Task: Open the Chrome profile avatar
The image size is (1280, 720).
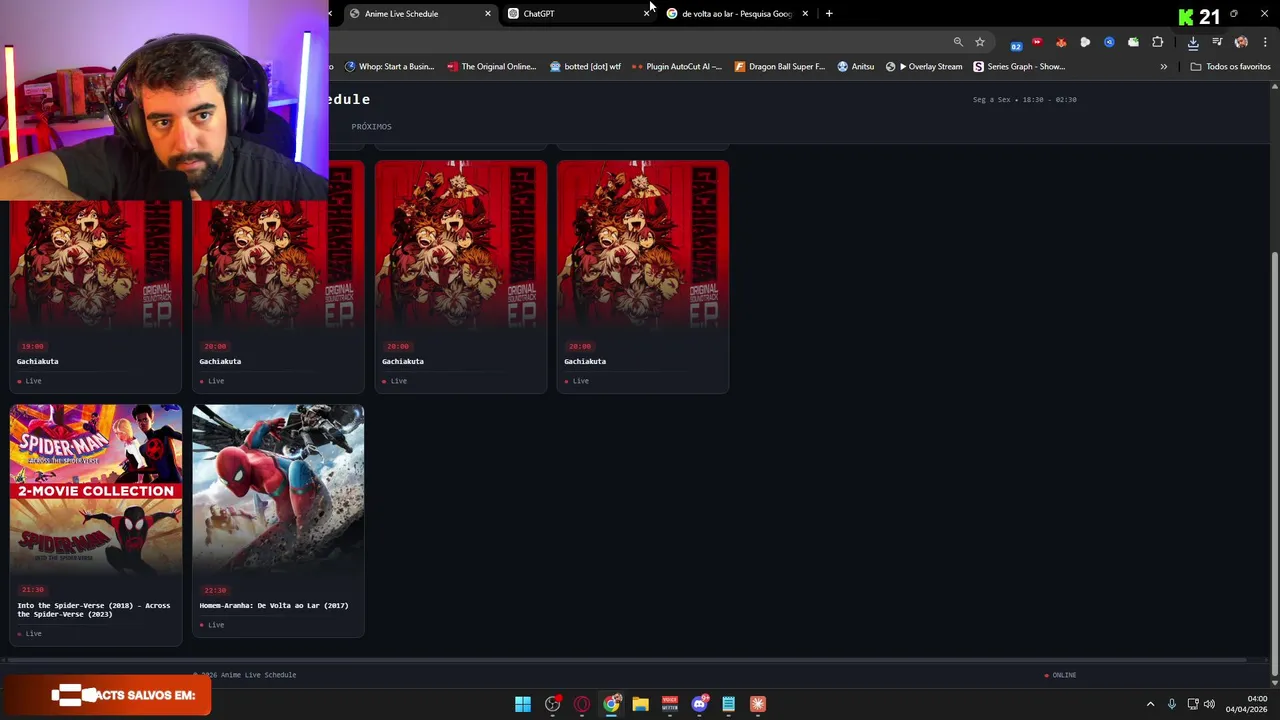Action: [1241, 42]
